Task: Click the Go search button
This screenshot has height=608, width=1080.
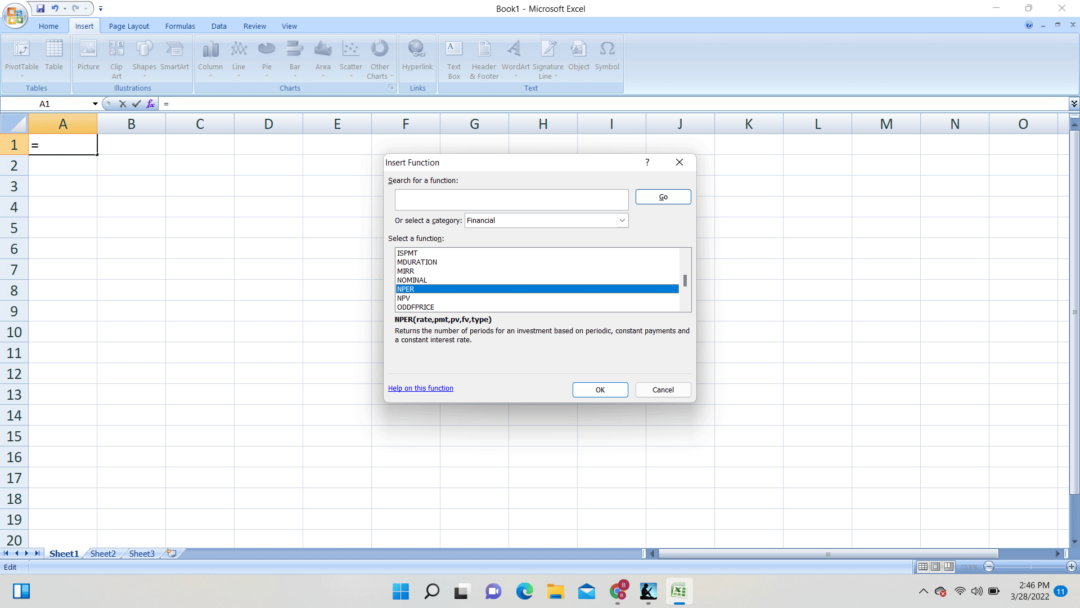Action: pos(663,197)
